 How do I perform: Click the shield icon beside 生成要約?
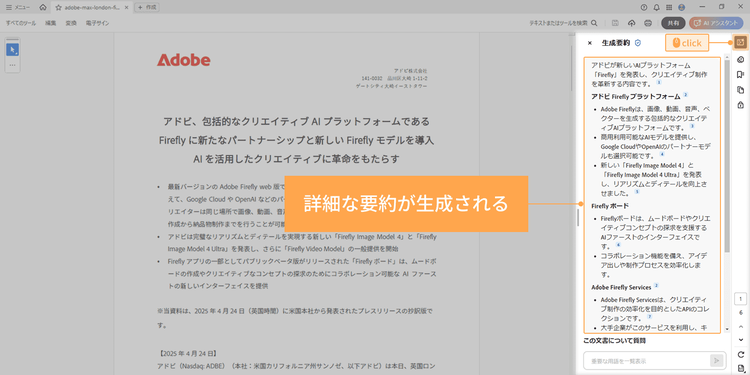638,43
